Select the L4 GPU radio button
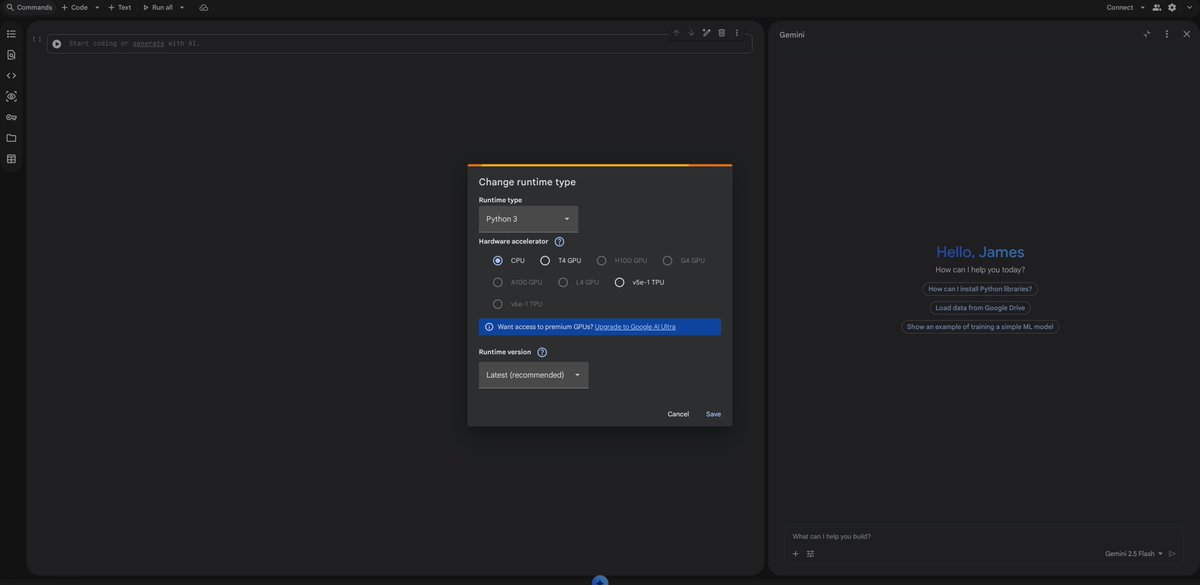Viewport: 1200px width, 585px height. pyautogui.click(x=563, y=282)
